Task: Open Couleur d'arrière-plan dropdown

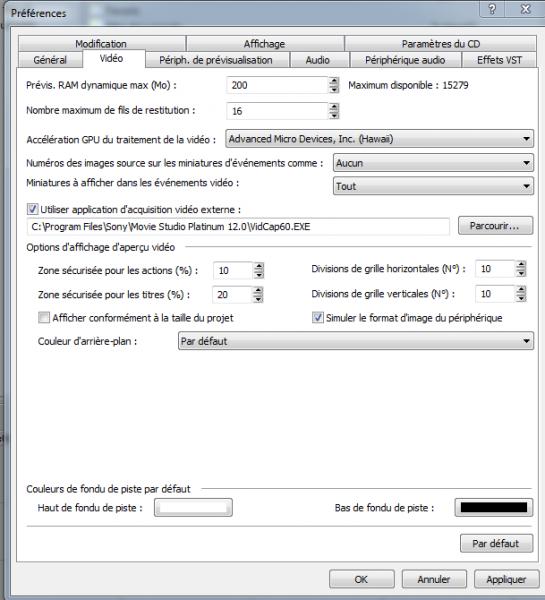Action: click(x=356, y=341)
